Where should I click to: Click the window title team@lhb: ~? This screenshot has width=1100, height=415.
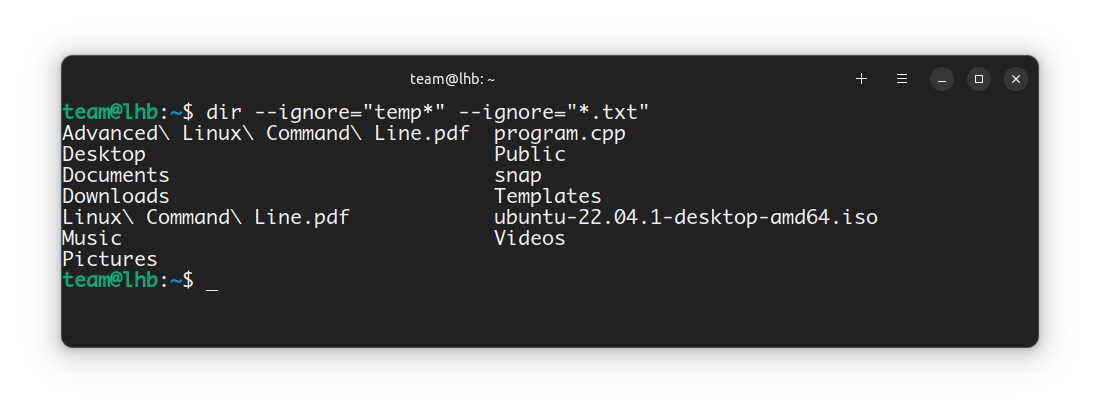pos(452,79)
